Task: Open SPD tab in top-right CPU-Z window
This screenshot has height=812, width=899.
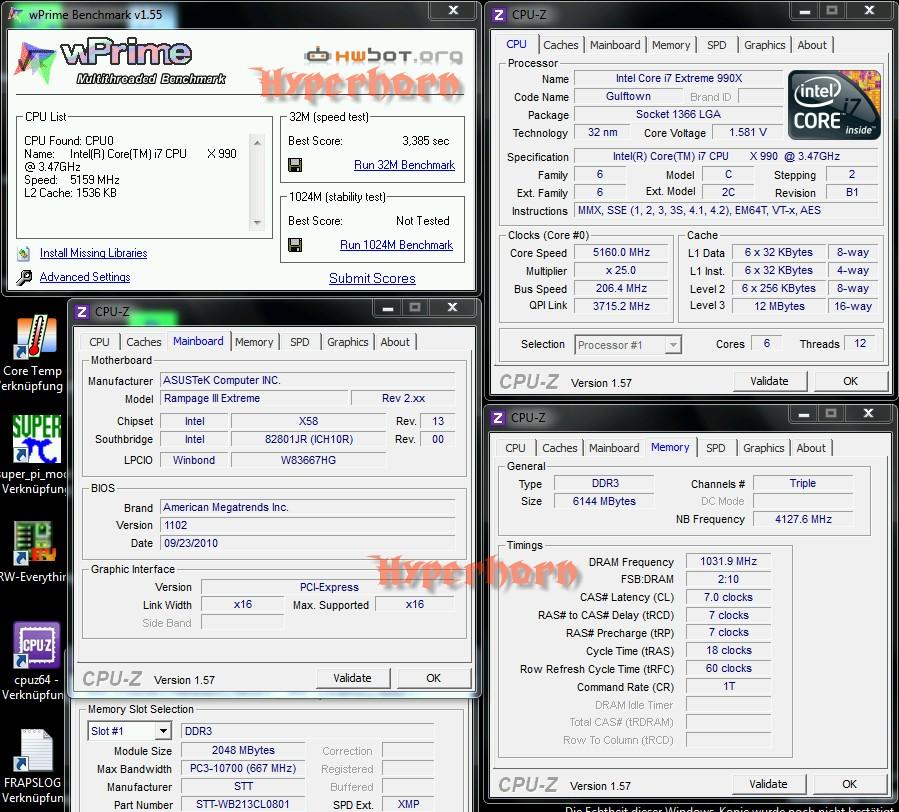Action: pos(716,45)
